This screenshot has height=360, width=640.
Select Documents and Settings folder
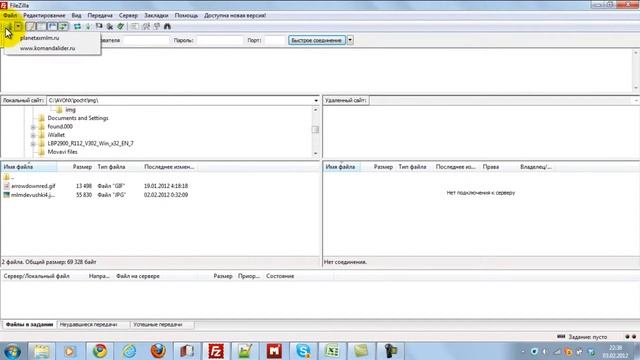click(x=78, y=118)
